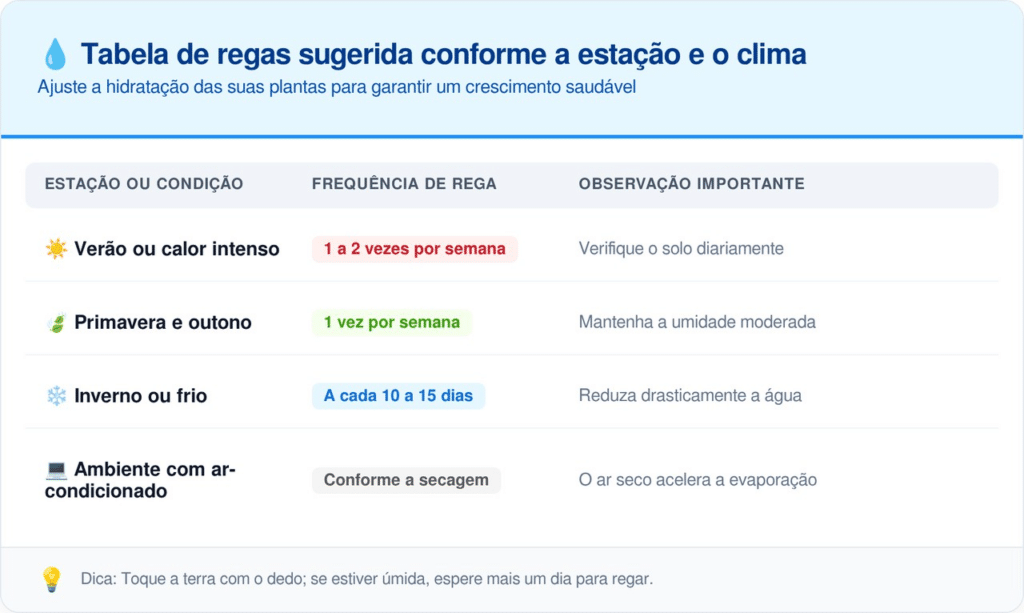Click the sun icon beside Verão
This screenshot has height=613, width=1024.
coord(56,249)
